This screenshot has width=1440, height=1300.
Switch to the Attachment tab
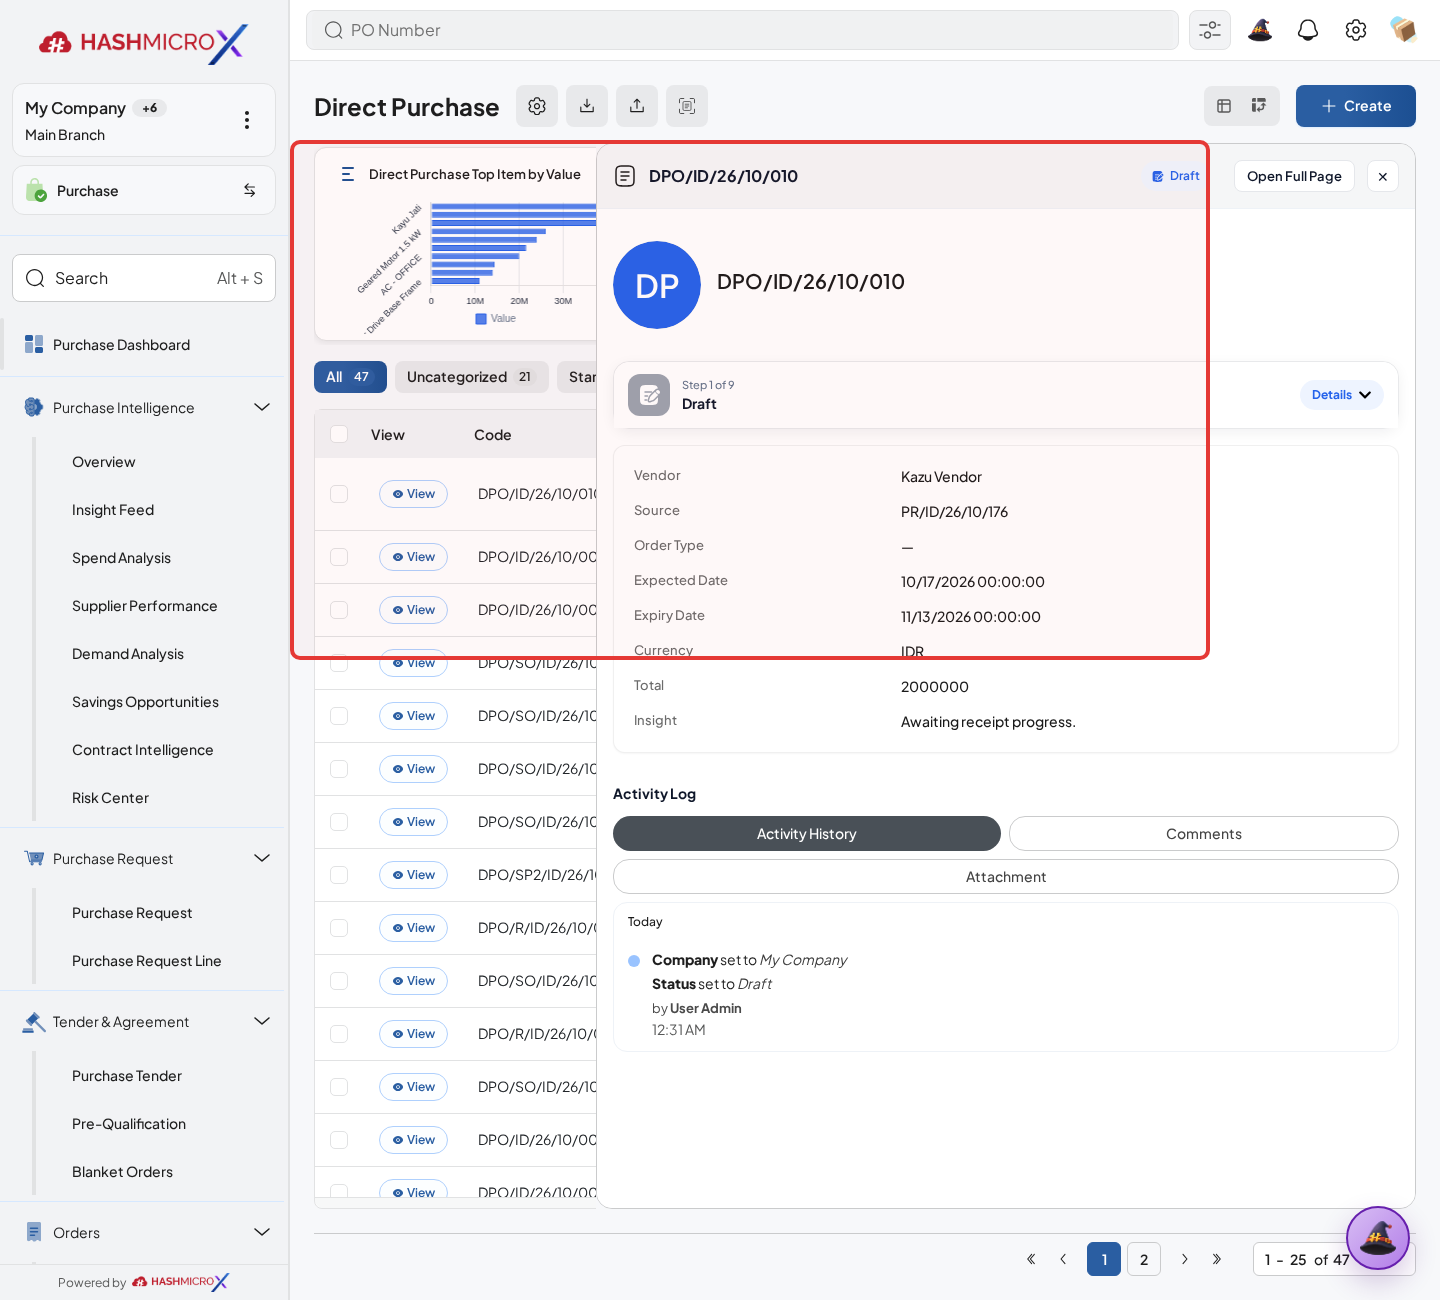click(1006, 877)
